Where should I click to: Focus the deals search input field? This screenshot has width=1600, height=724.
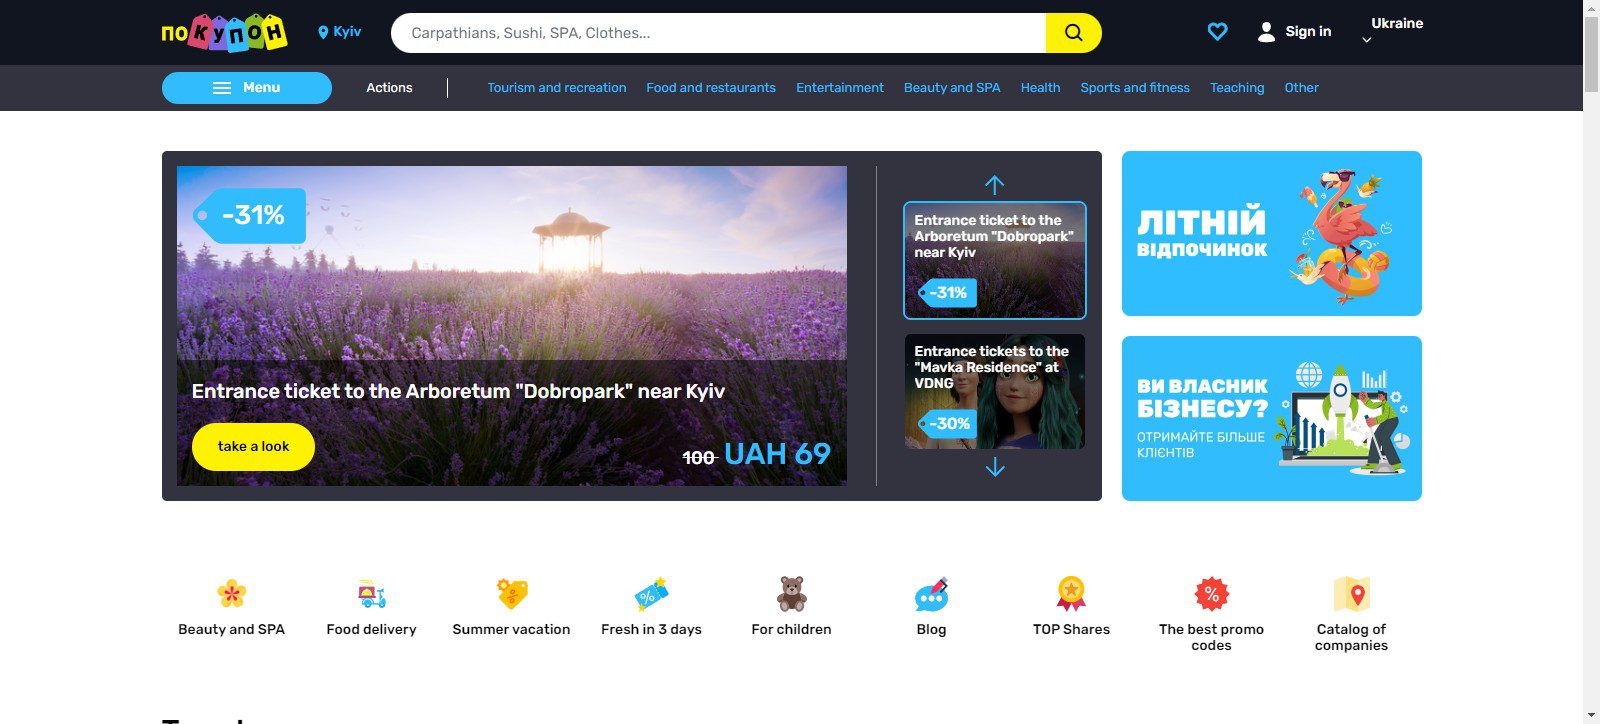[718, 33]
